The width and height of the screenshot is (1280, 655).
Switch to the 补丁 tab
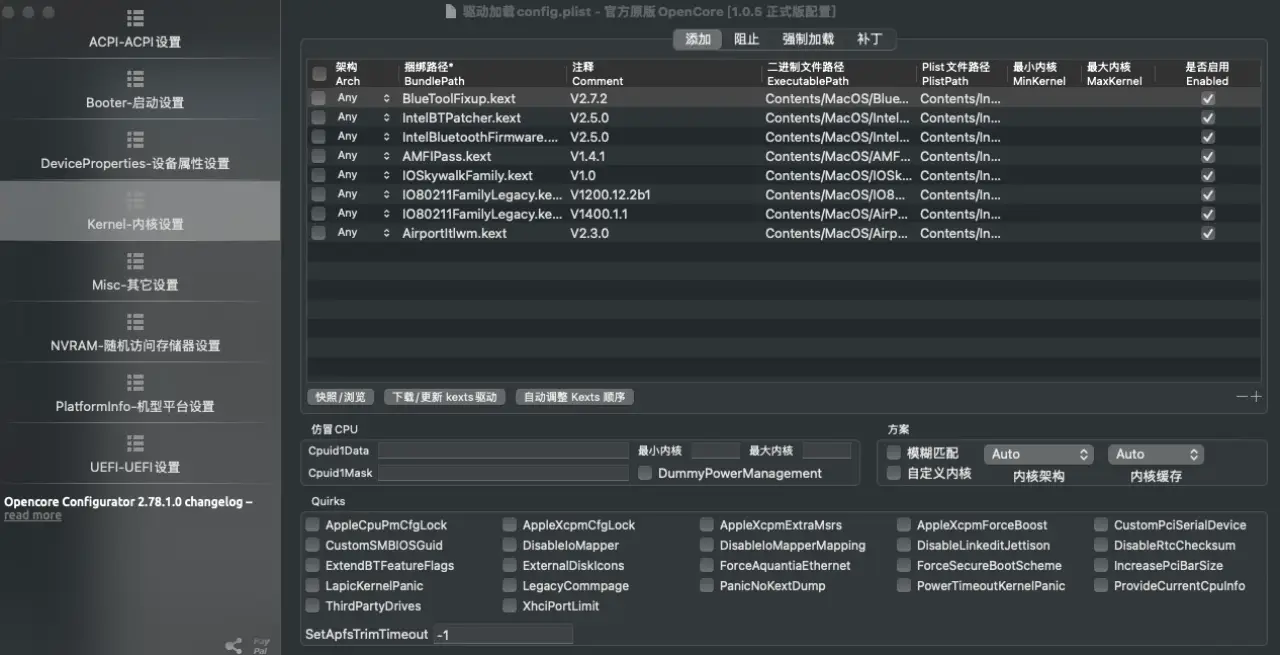(869, 40)
